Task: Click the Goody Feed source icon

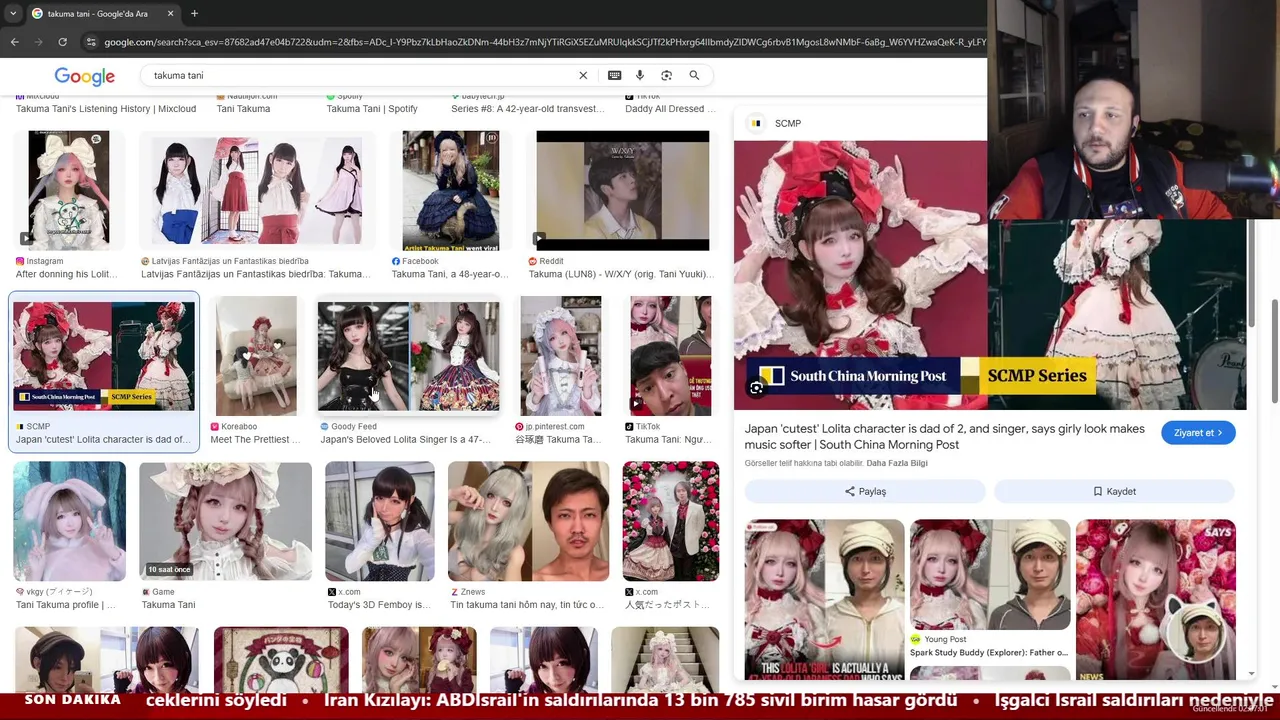Action: point(324,426)
